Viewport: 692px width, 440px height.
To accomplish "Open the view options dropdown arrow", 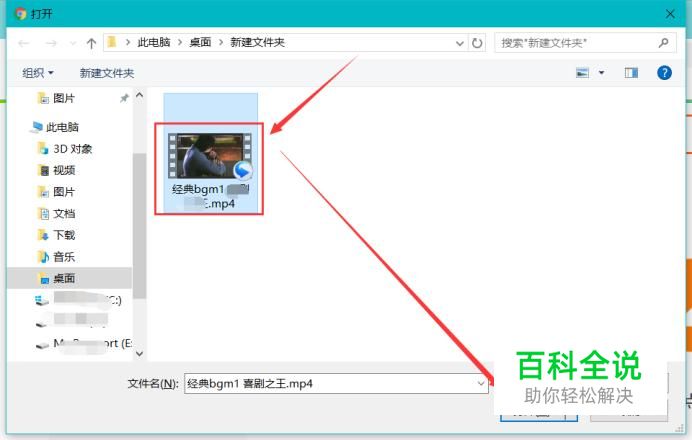I will click(601, 73).
